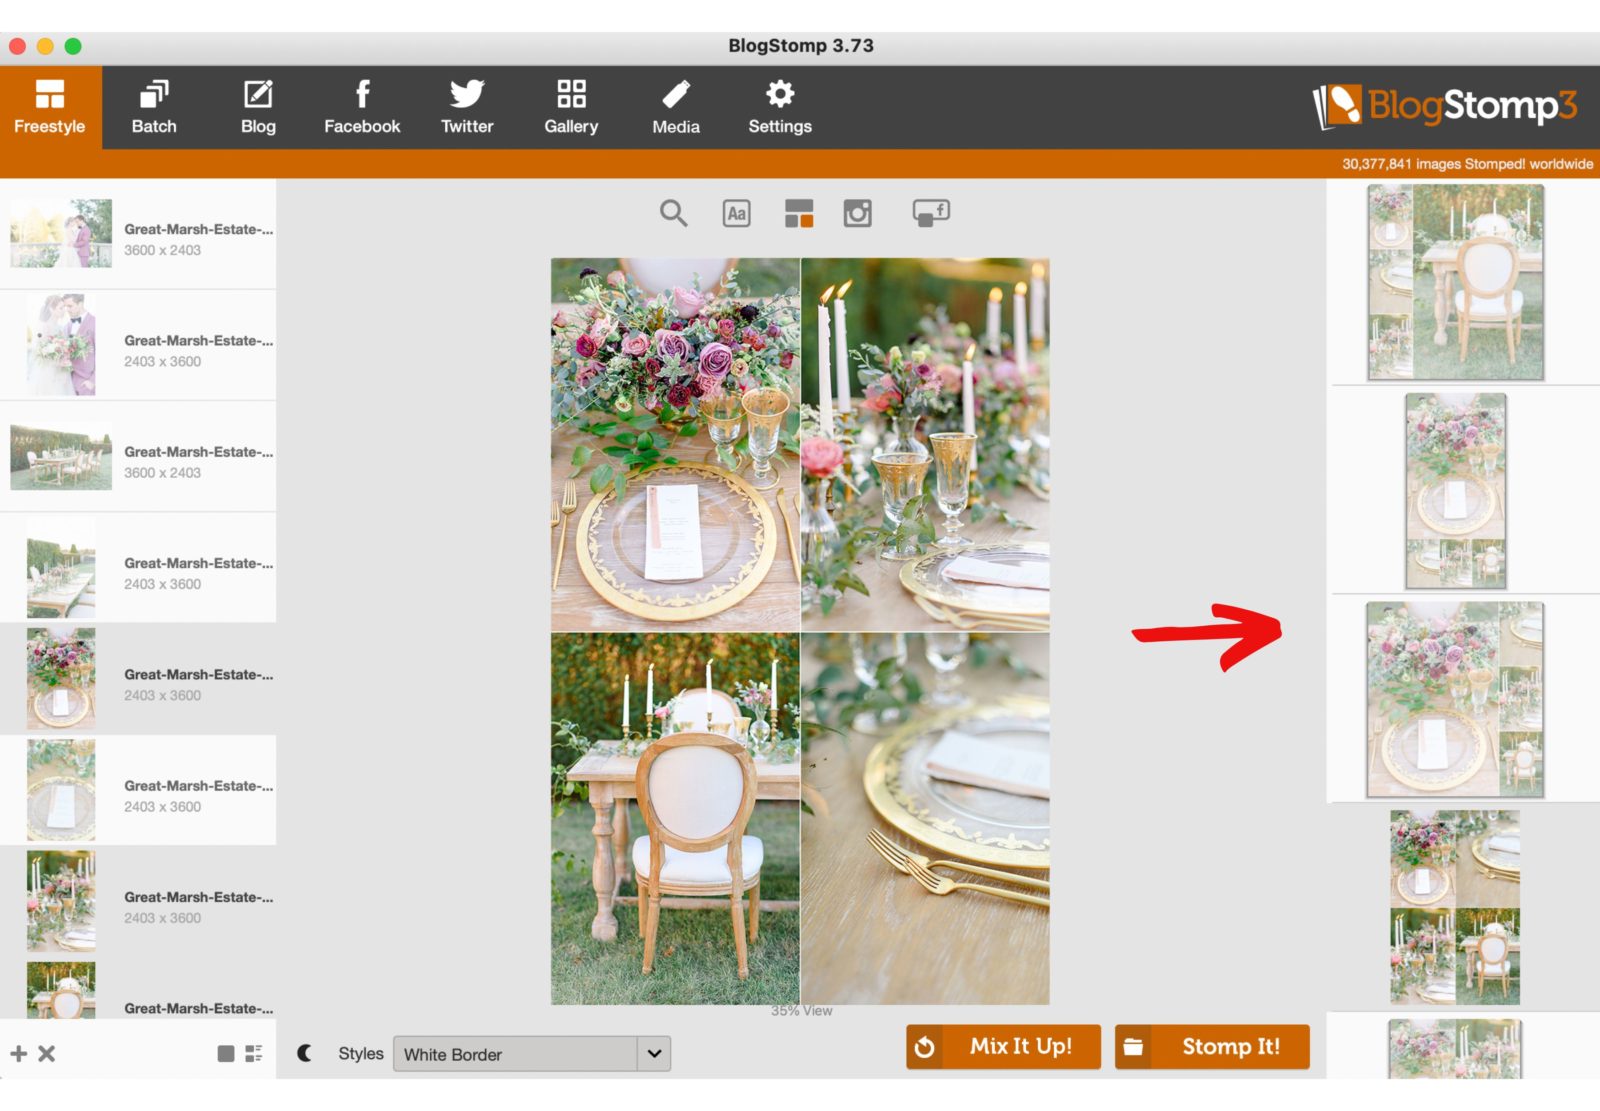Select the Freestyle layout tool

point(49,106)
